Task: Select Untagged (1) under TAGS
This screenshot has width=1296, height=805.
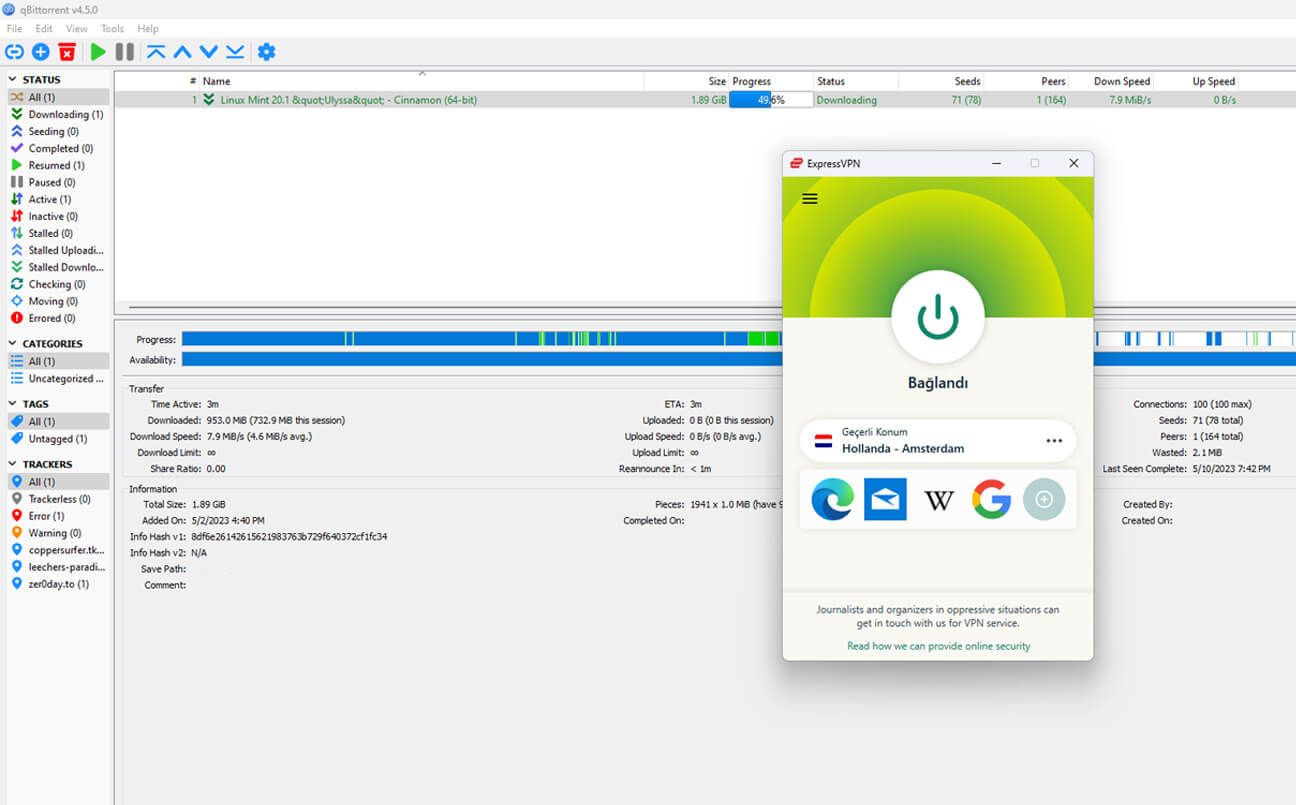Action: [48, 439]
